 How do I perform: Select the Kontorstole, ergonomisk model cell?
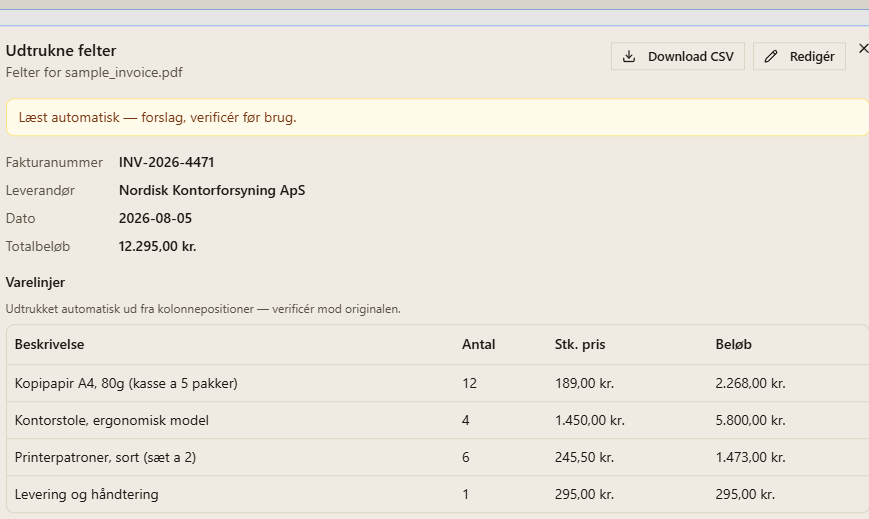tap(111, 420)
